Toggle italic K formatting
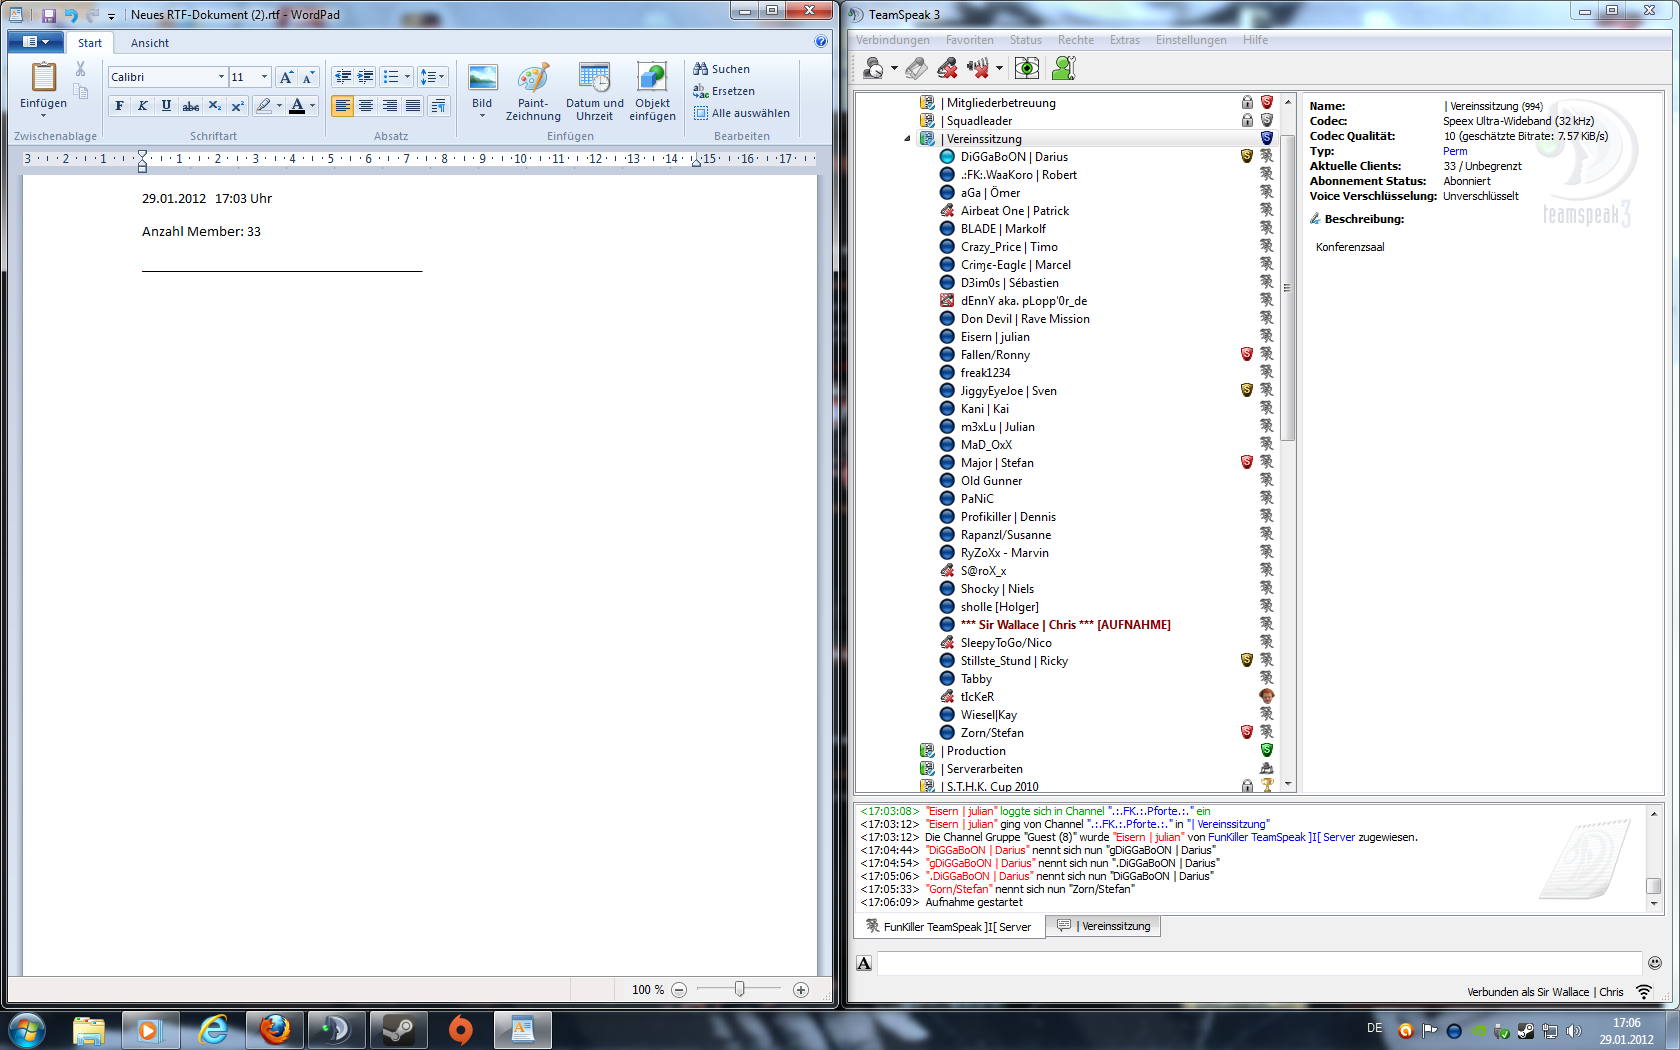 coord(143,106)
